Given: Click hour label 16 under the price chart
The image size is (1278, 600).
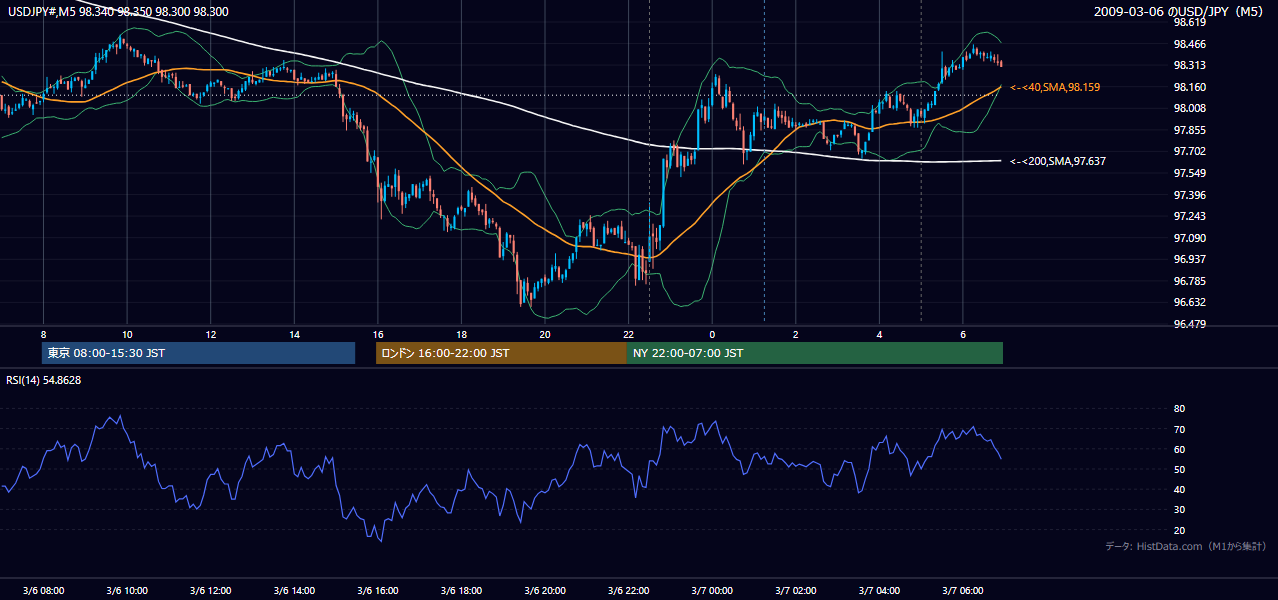Looking at the screenshot, I should [x=377, y=334].
